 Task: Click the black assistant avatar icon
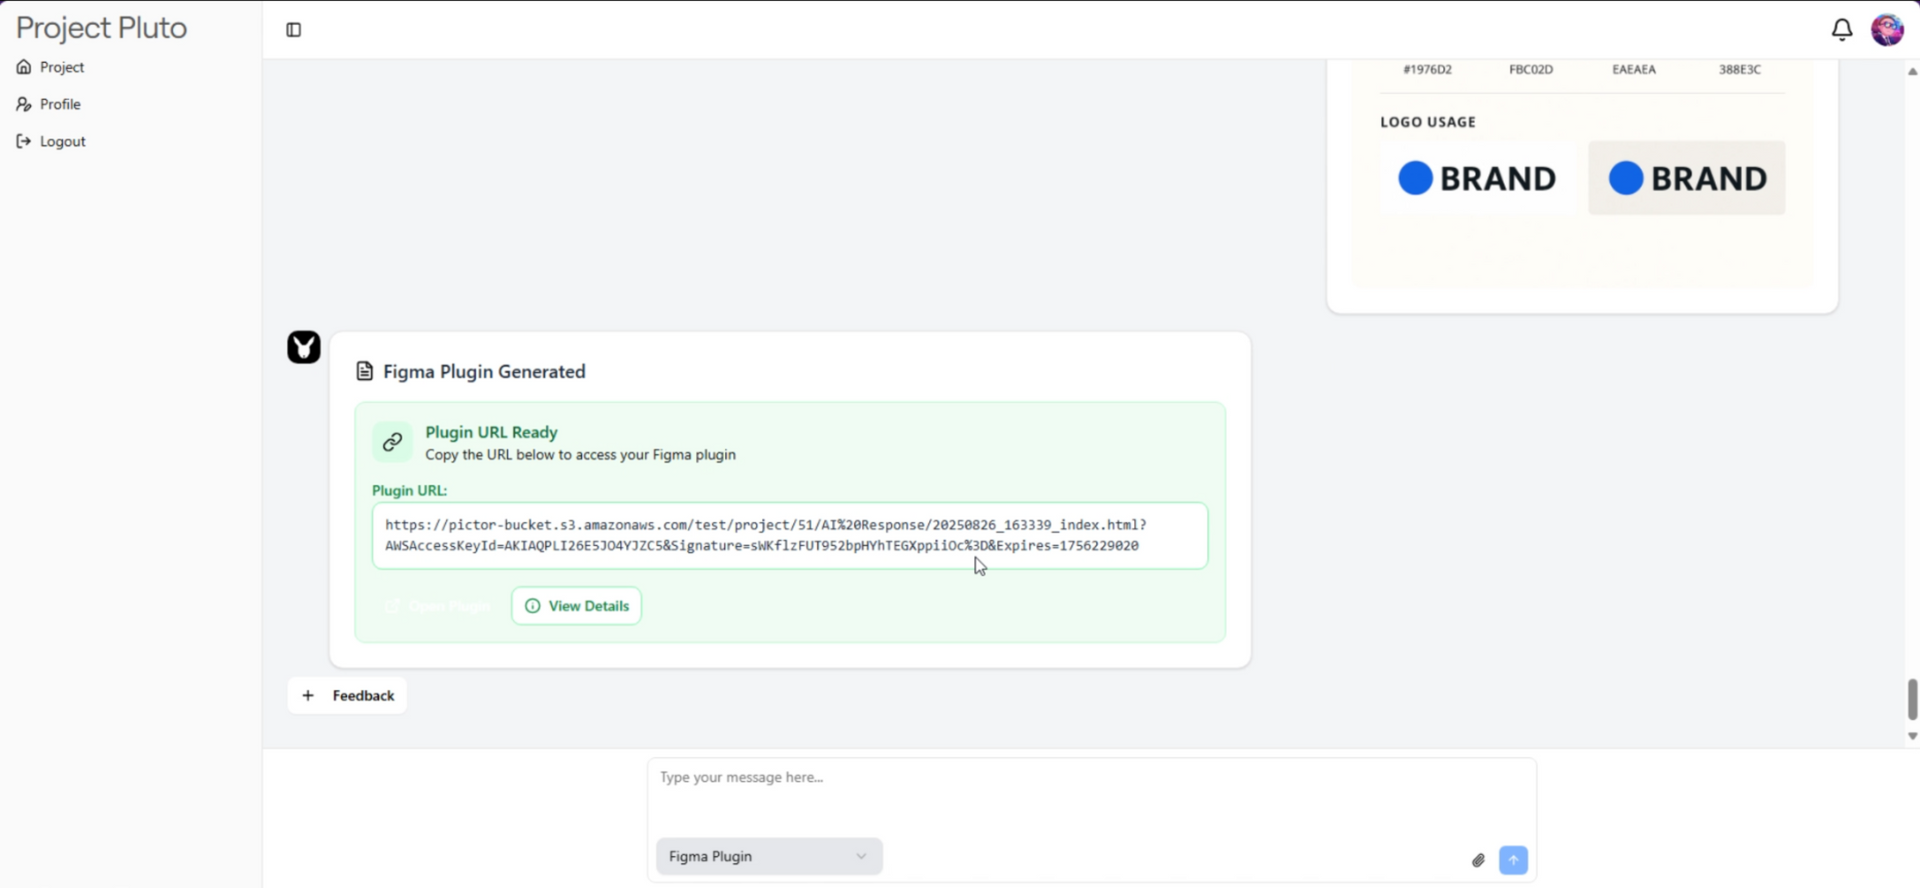click(x=304, y=347)
